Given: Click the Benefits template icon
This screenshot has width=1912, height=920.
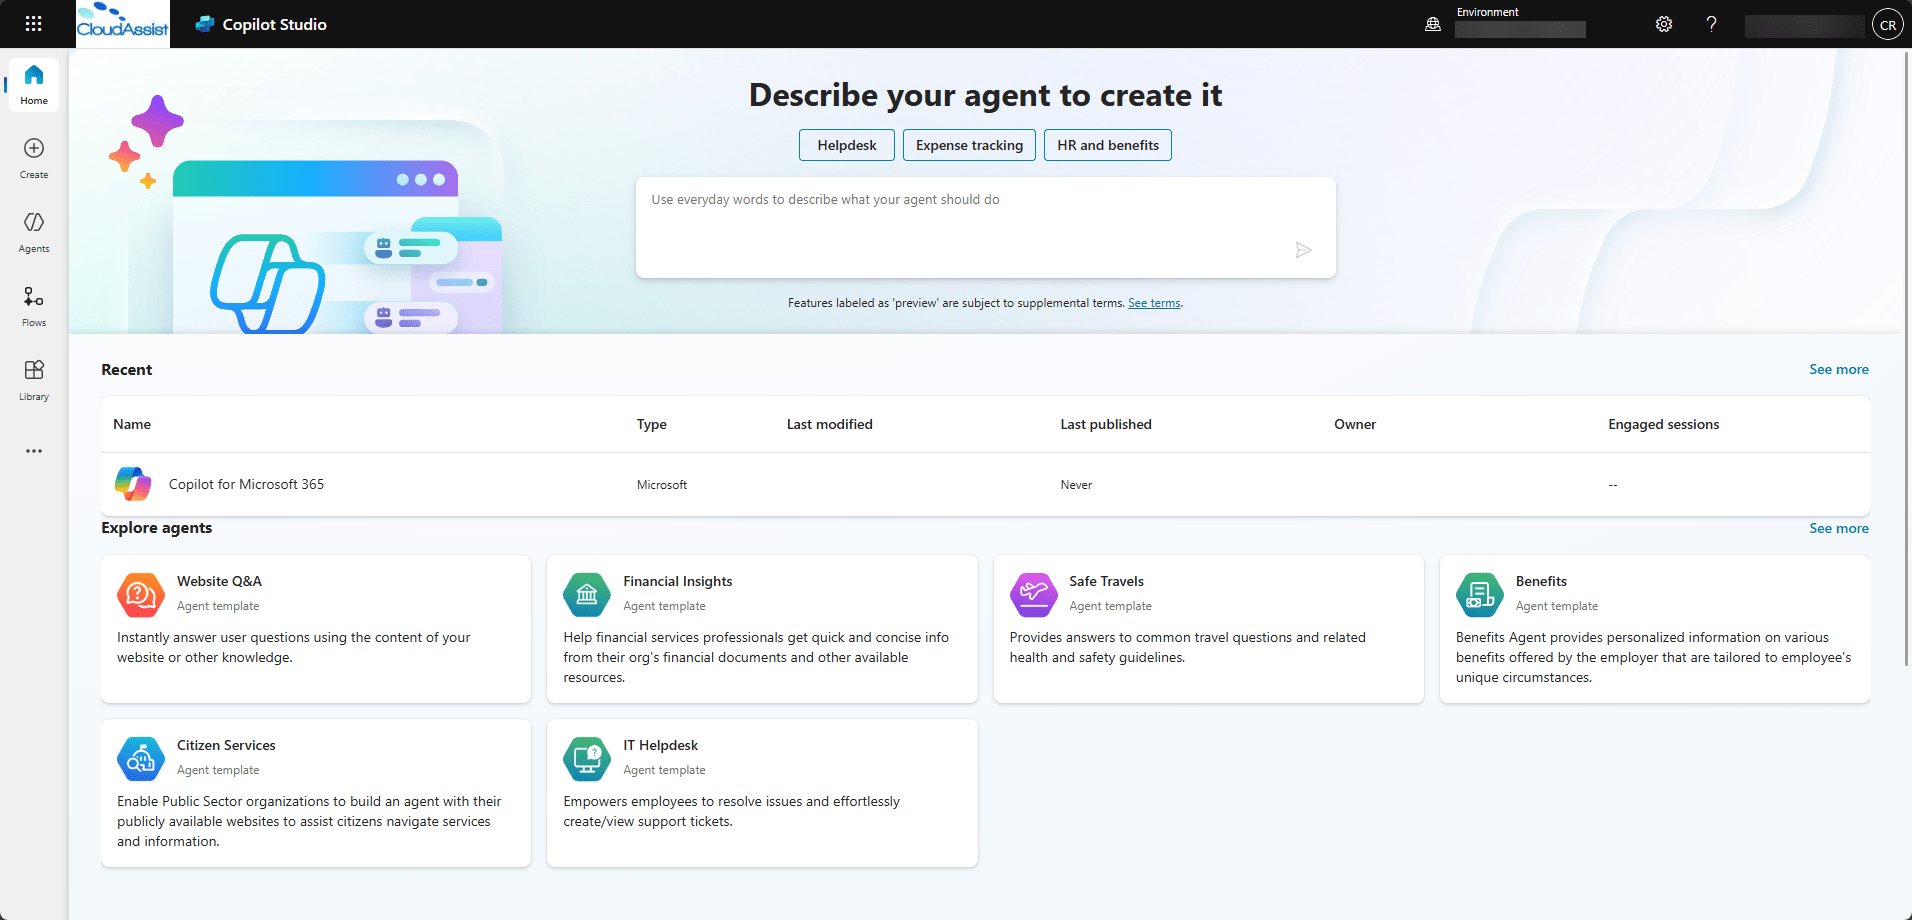Looking at the screenshot, I should pyautogui.click(x=1480, y=595).
